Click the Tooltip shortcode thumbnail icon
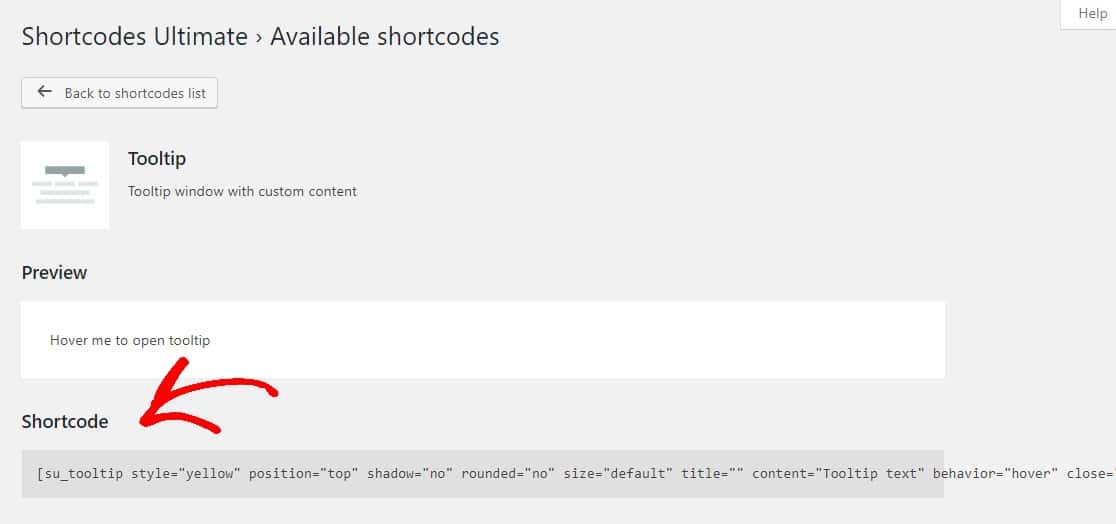Screen dimensions: 1116x524 click(x=65, y=185)
